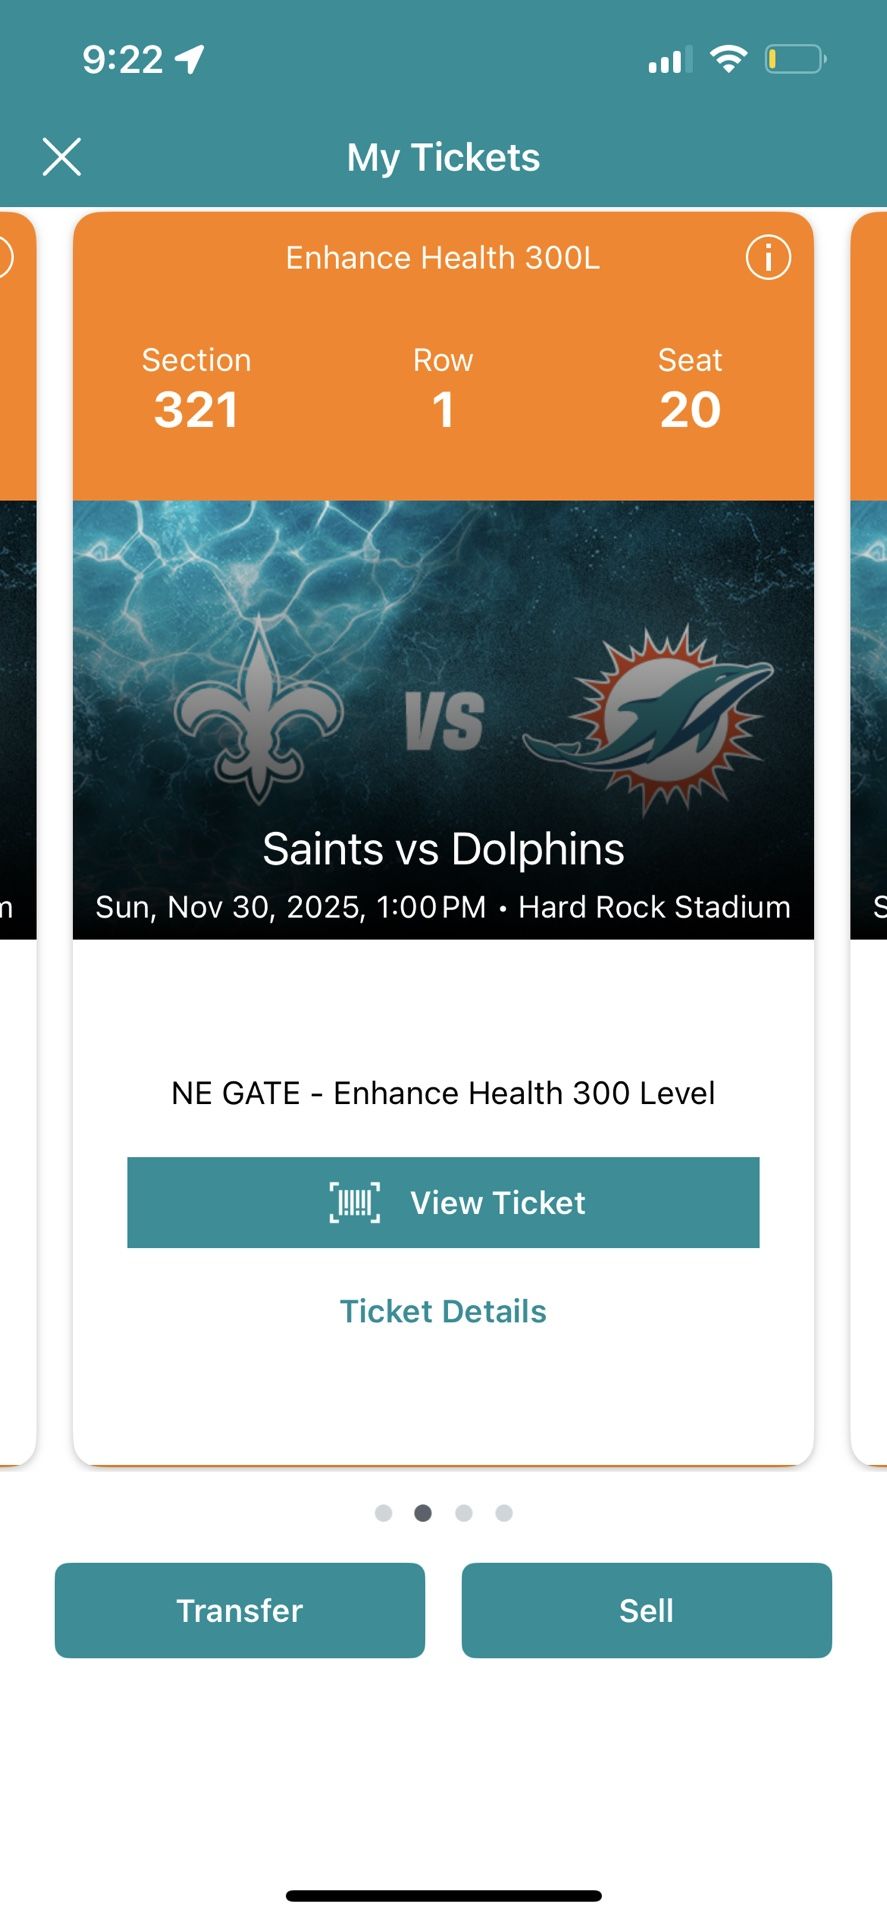The image size is (887, 1920).
Task: Expand the Enhance Health 300L ticket header
Action: tap(443, 257)
